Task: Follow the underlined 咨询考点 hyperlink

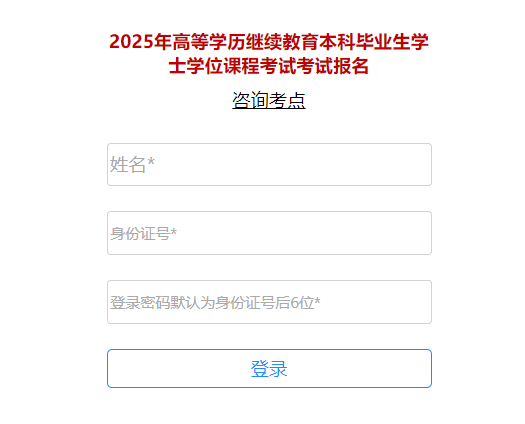Action: click(x=269, y=100)
